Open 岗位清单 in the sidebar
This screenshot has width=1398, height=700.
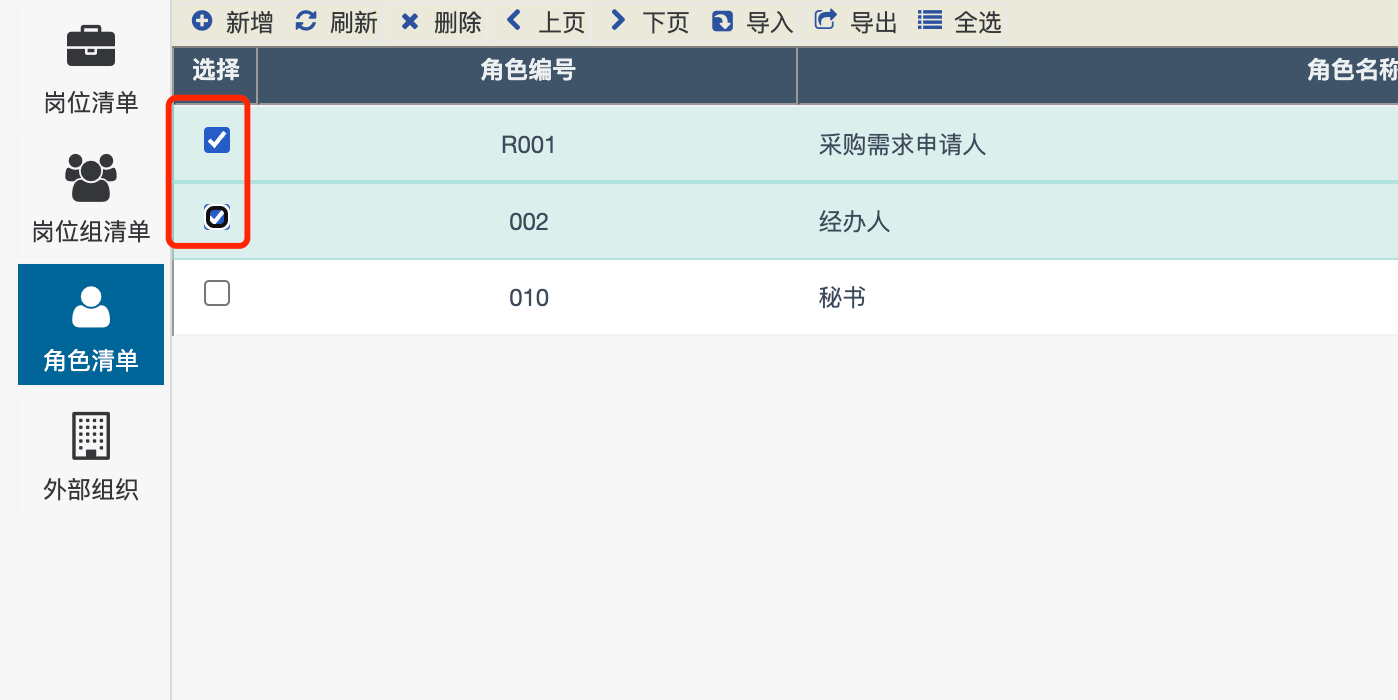(x=91, y=68)
